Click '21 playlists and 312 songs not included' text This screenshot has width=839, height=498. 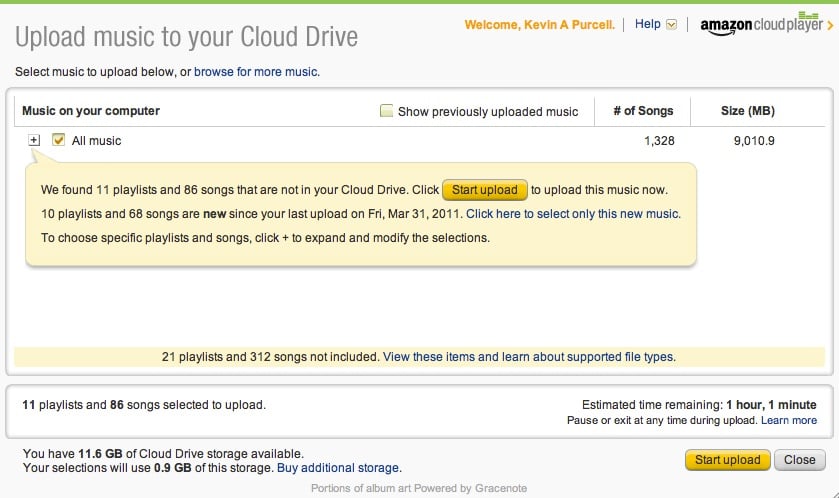click(270, 357)
